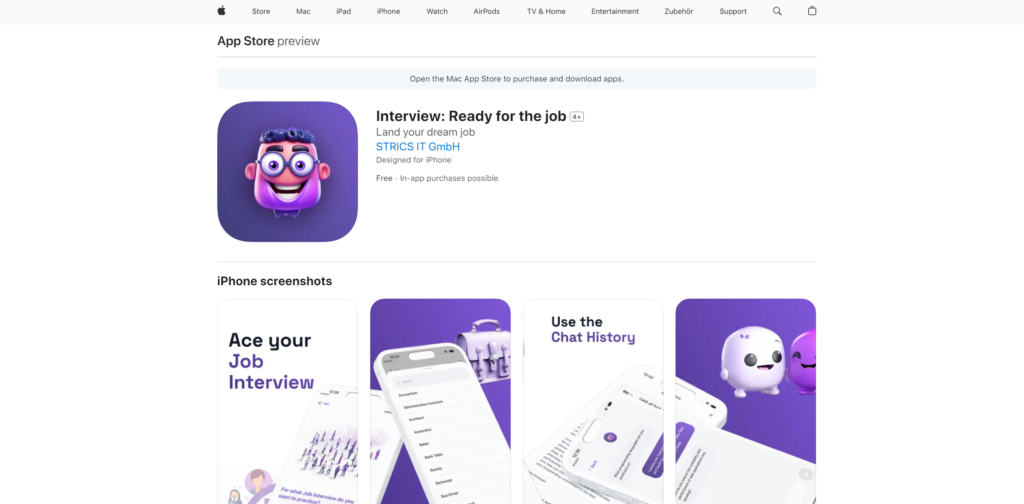Go to TV & Home menu

(546, 11)
